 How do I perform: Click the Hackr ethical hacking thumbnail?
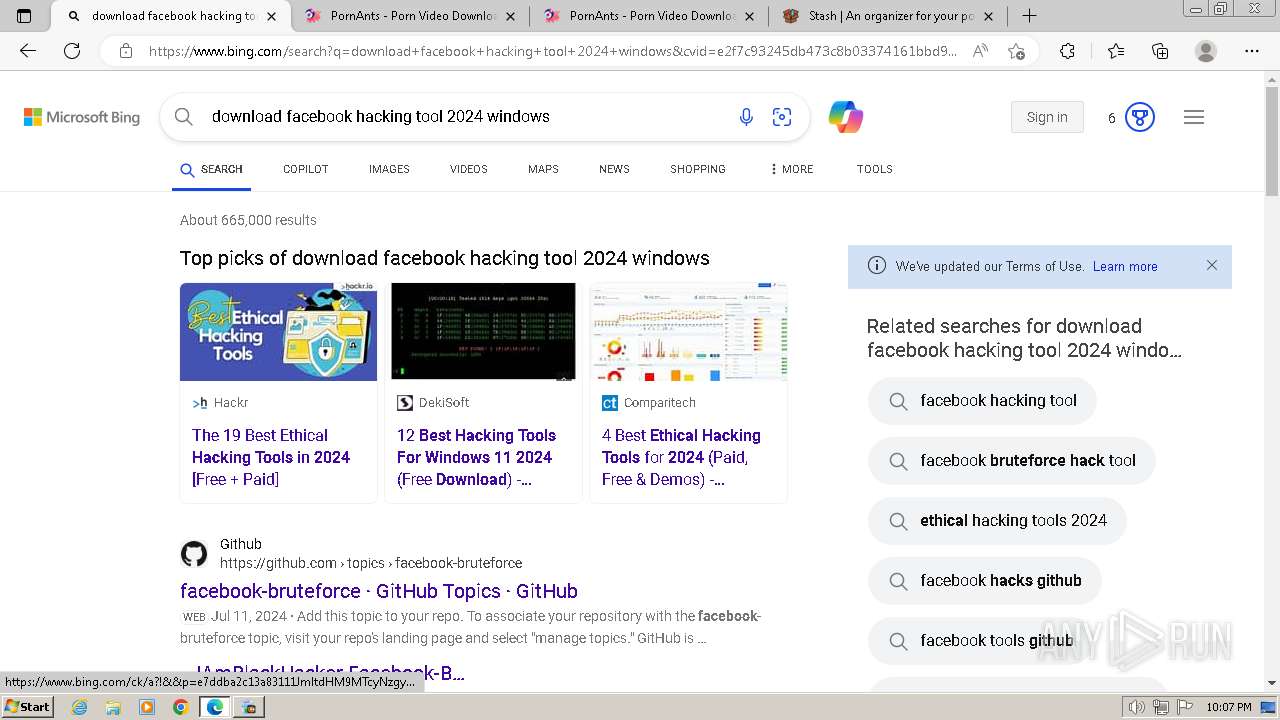pyautogui.click(x=278, y=331)
